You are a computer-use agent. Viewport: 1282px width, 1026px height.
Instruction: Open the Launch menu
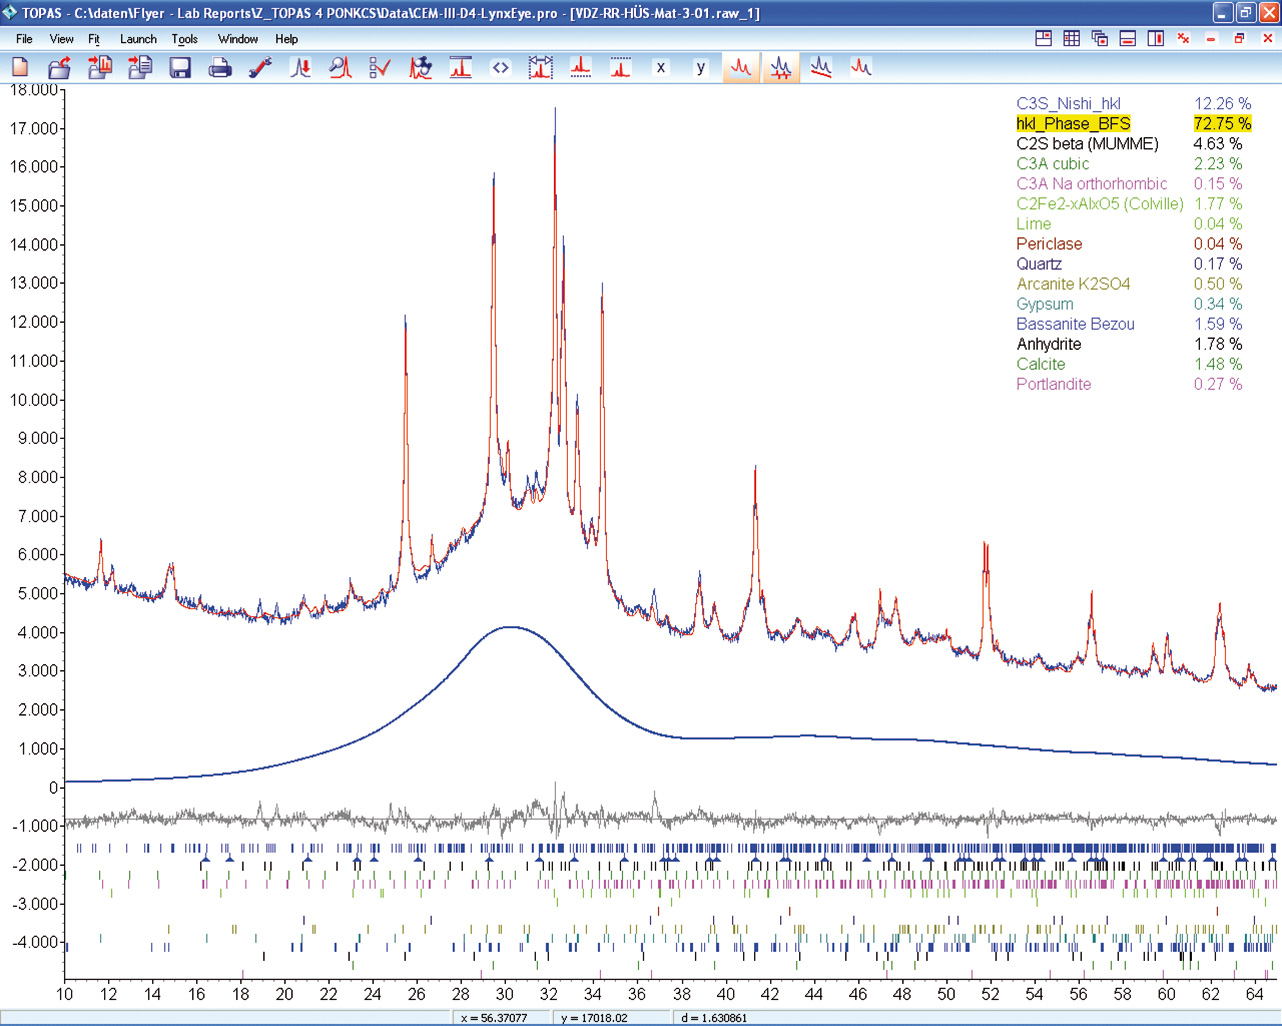[138, 39]
